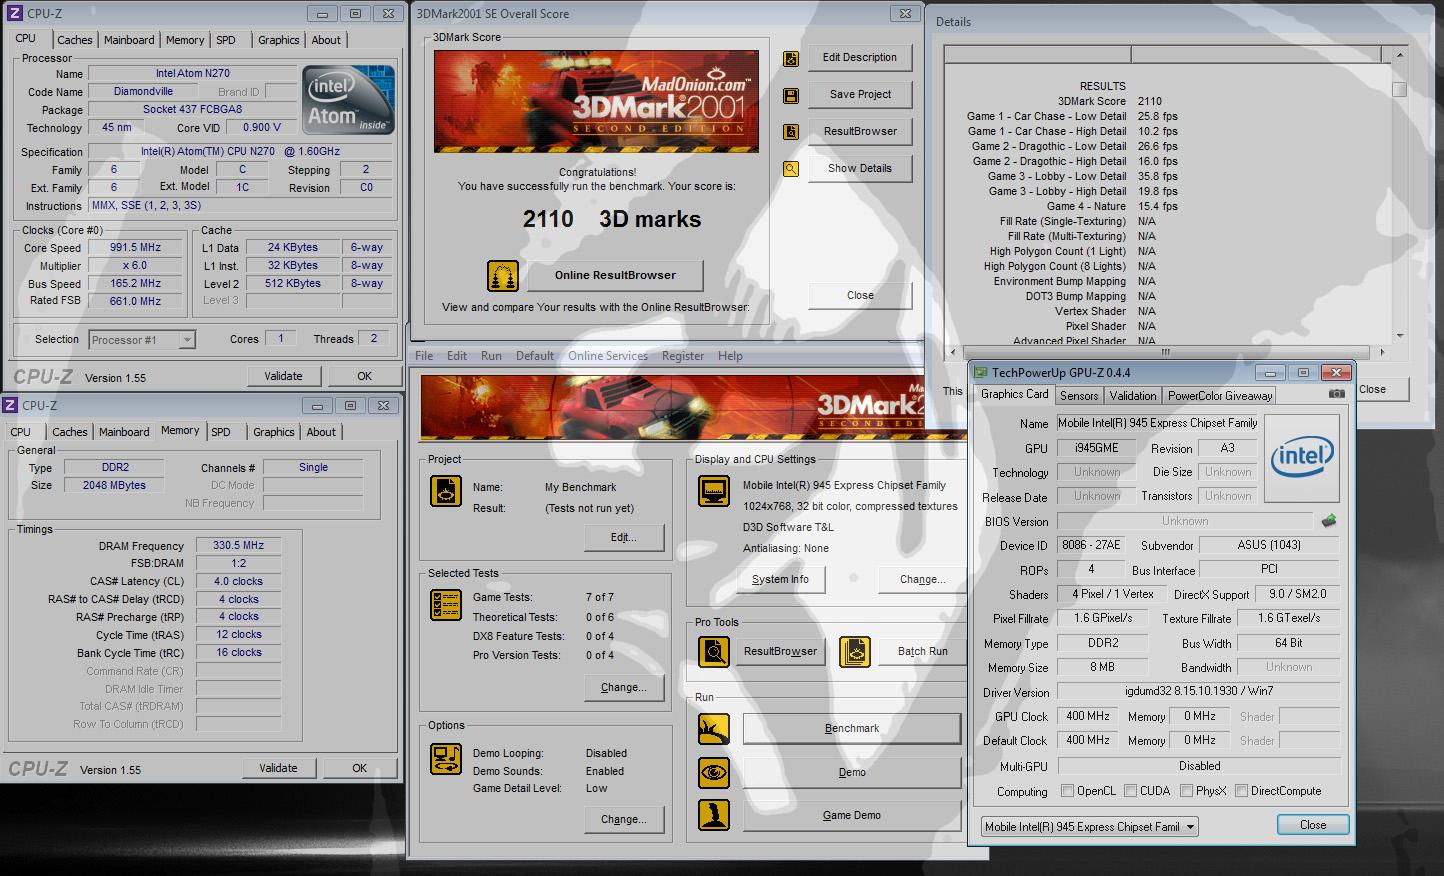Image resolution: width=1444 pixels, height=876 pixels.
Task: Click Show Details button in score window
Action: point(860,169)
